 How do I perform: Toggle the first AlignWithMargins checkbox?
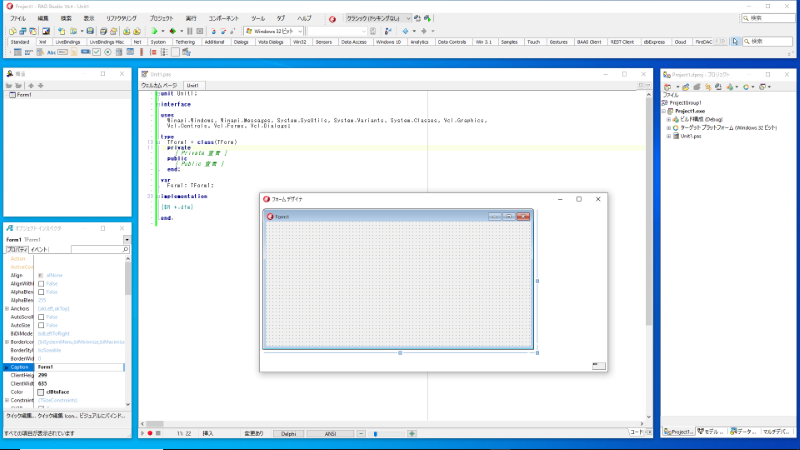(x=41, y=284)
